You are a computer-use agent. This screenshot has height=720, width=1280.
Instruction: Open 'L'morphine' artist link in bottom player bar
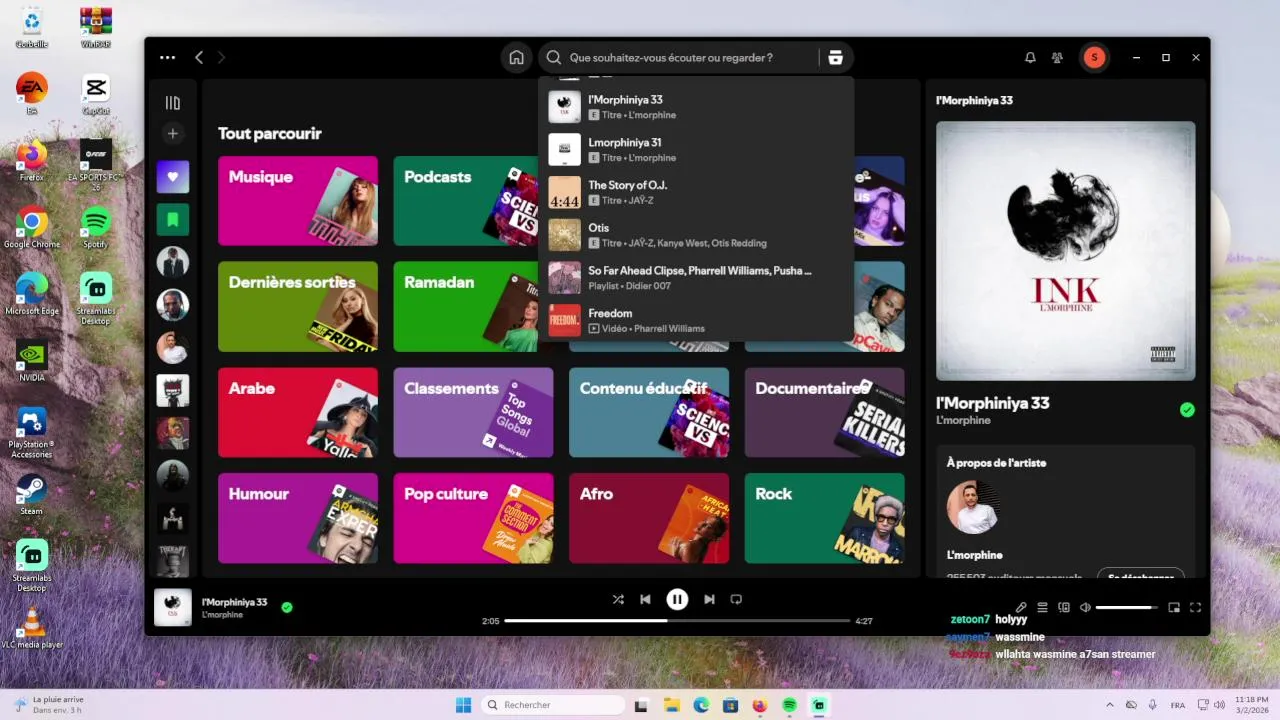point(222,615)
